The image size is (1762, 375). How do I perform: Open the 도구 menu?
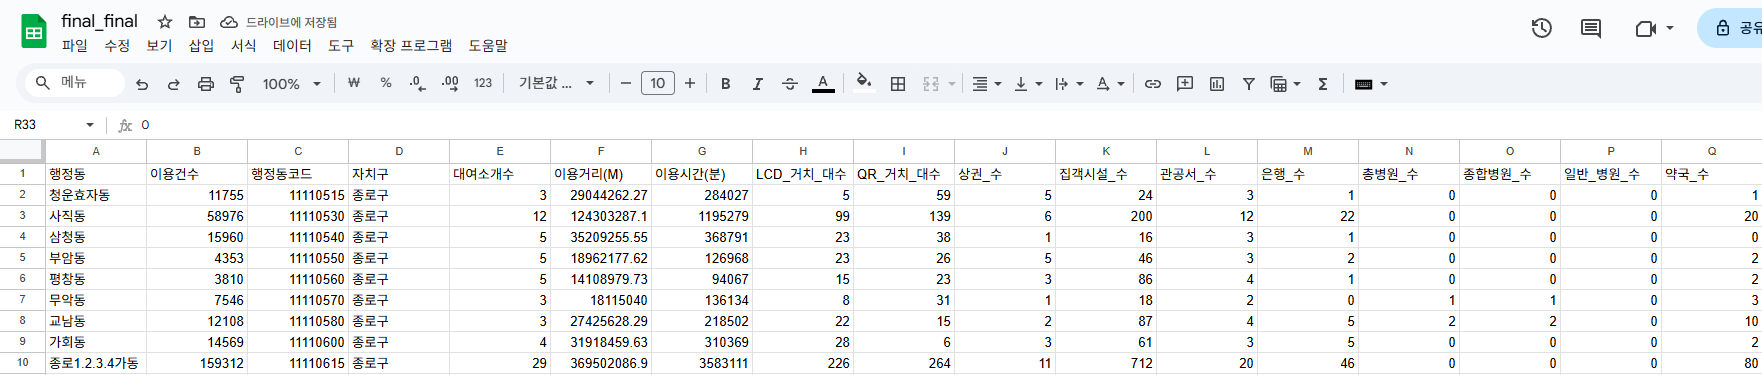coord(341,46)
